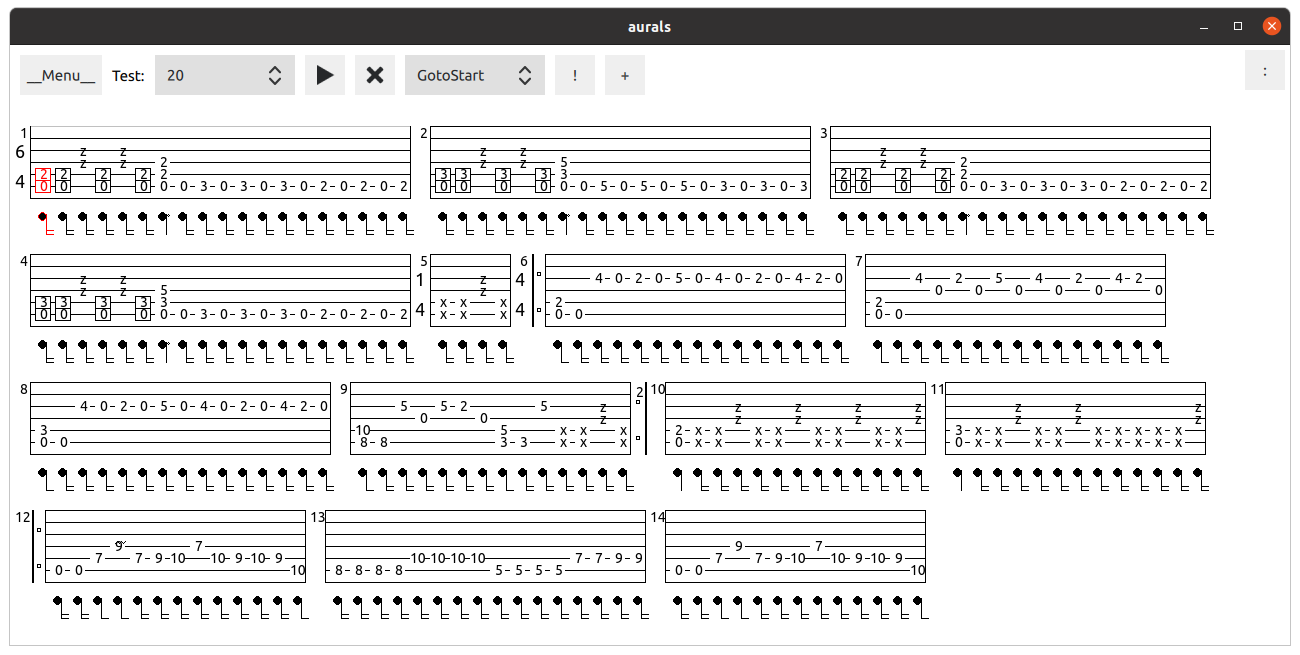Click the first rhythm note under measure 13
Image resolution: width=1300 pixels, height=655 pixels.
pos(341,608)
